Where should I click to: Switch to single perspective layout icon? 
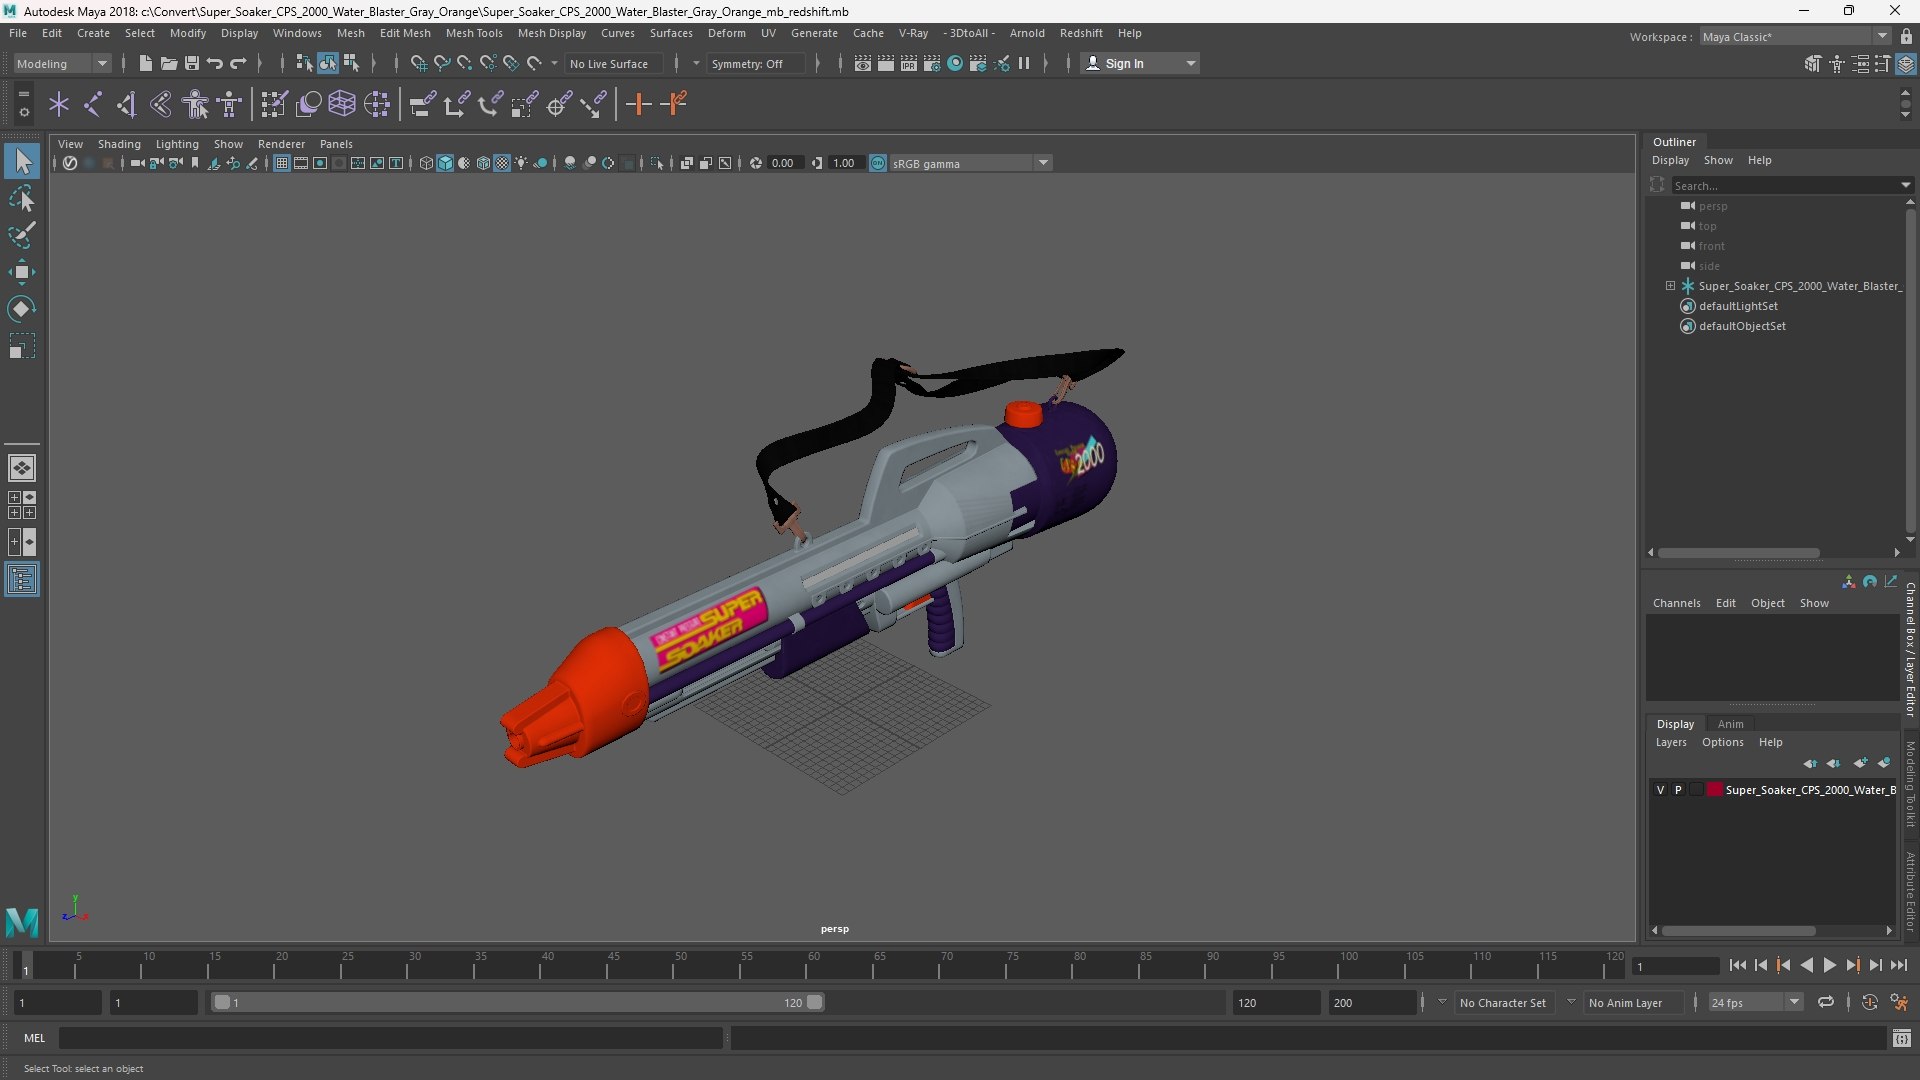[x=22, y=467]
